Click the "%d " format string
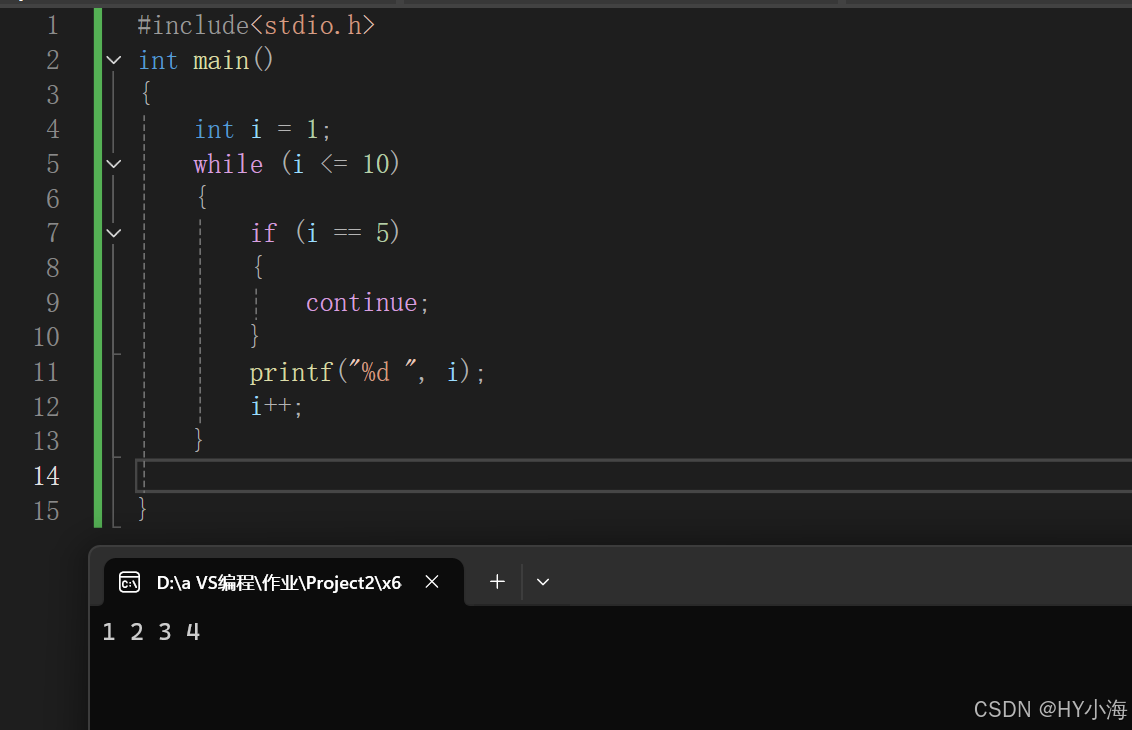 pos(383,373)
